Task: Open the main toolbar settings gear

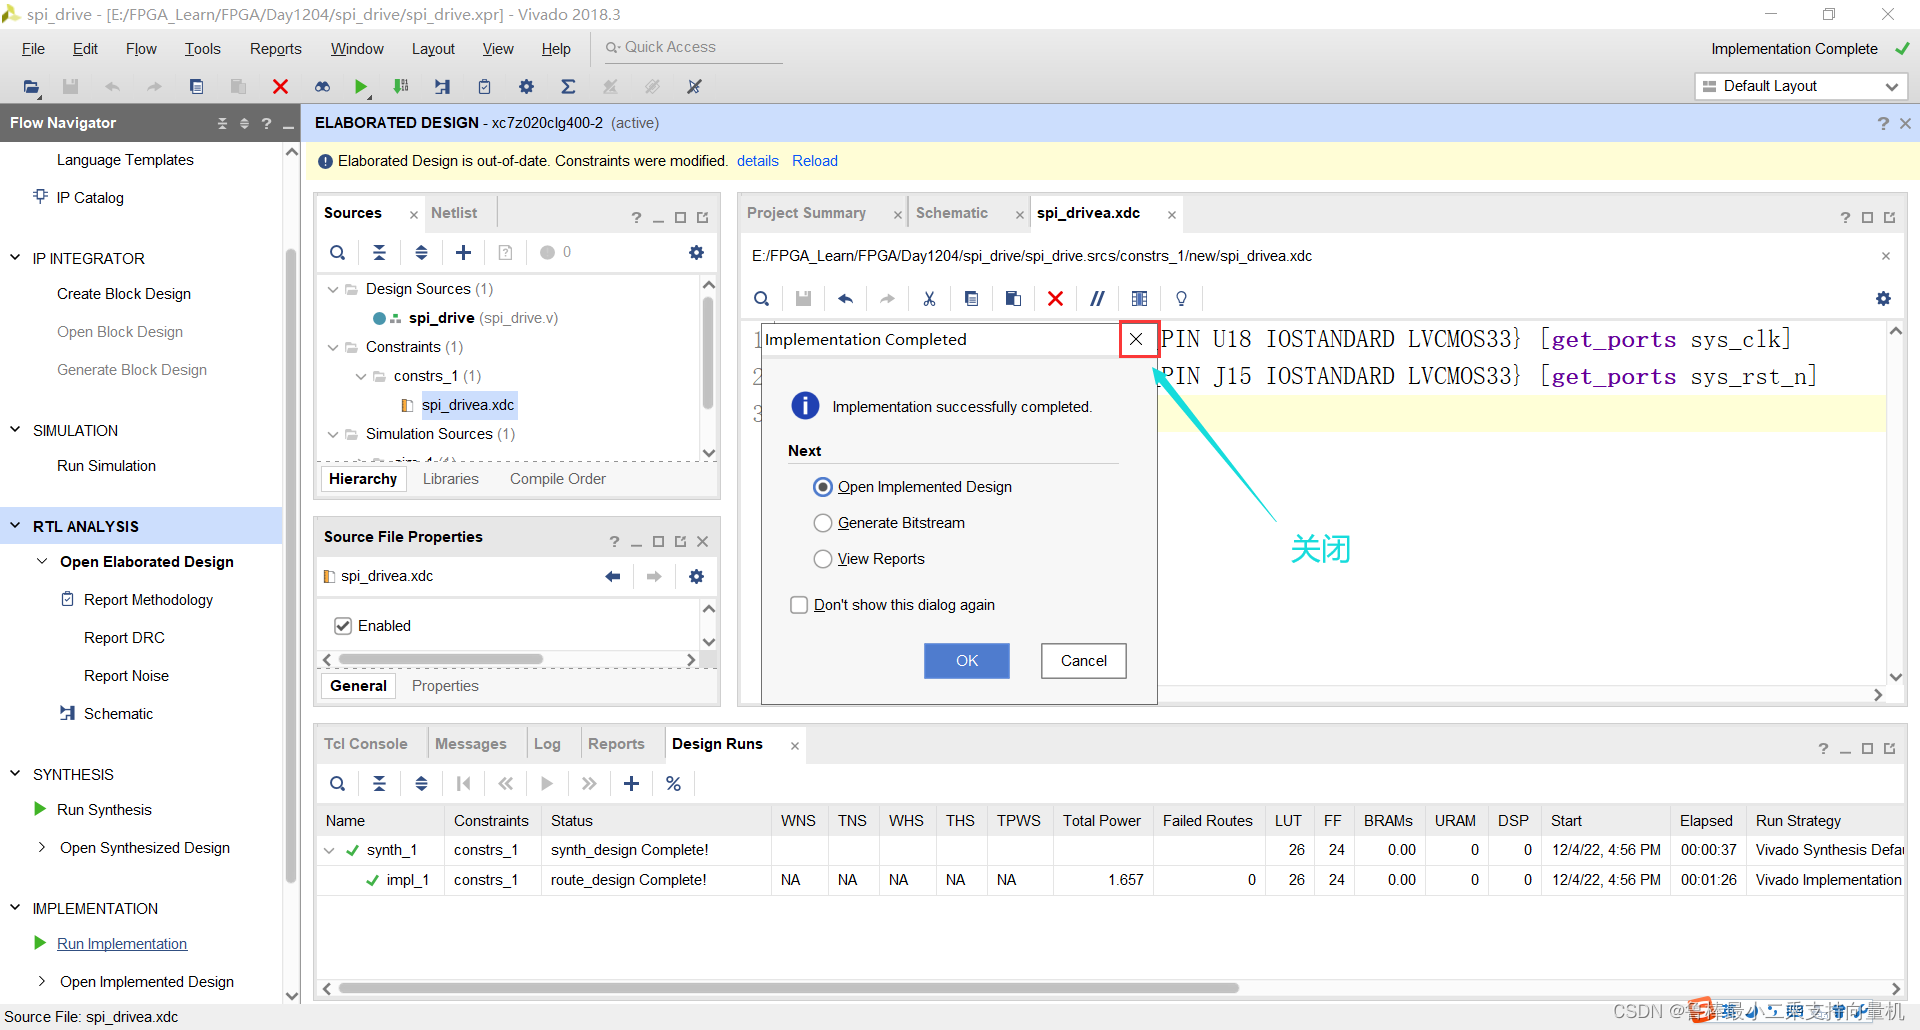Action: 526,87
